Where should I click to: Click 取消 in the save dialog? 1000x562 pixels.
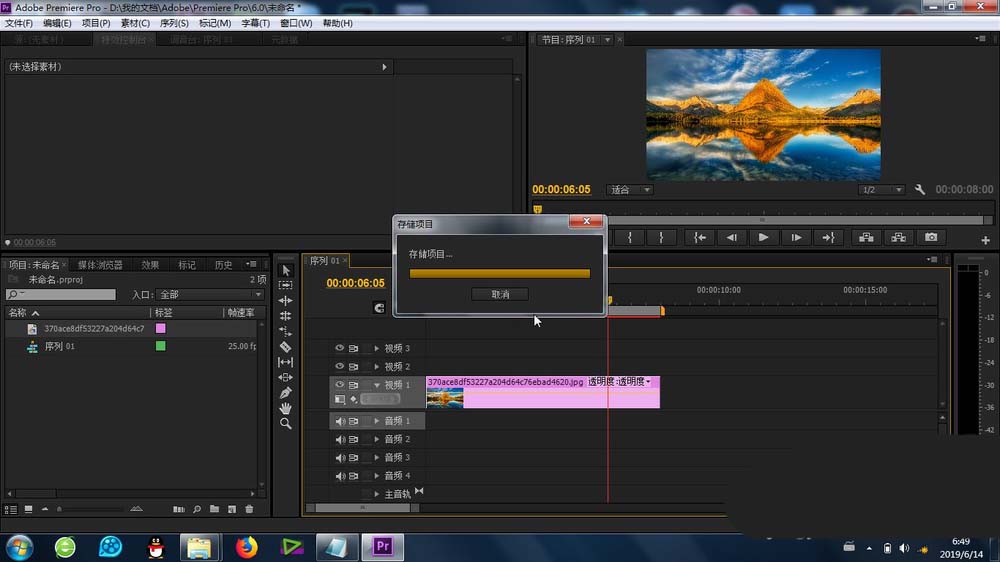click(x=500, y=294)
